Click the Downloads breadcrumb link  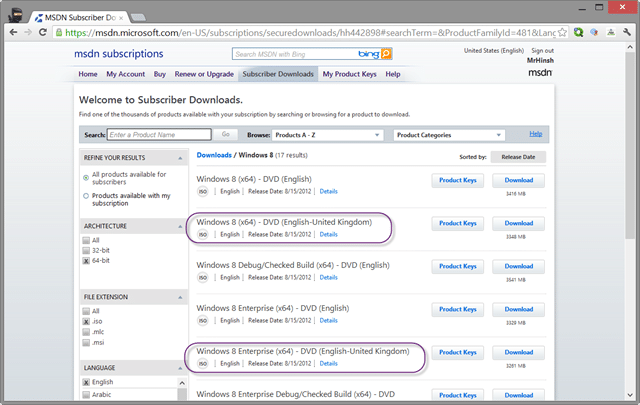click(x=214, y=155)
